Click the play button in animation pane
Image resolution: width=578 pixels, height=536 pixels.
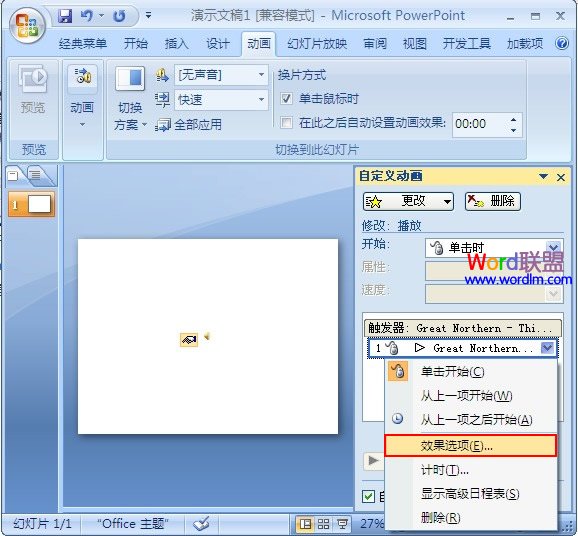[x=373, y=460]
